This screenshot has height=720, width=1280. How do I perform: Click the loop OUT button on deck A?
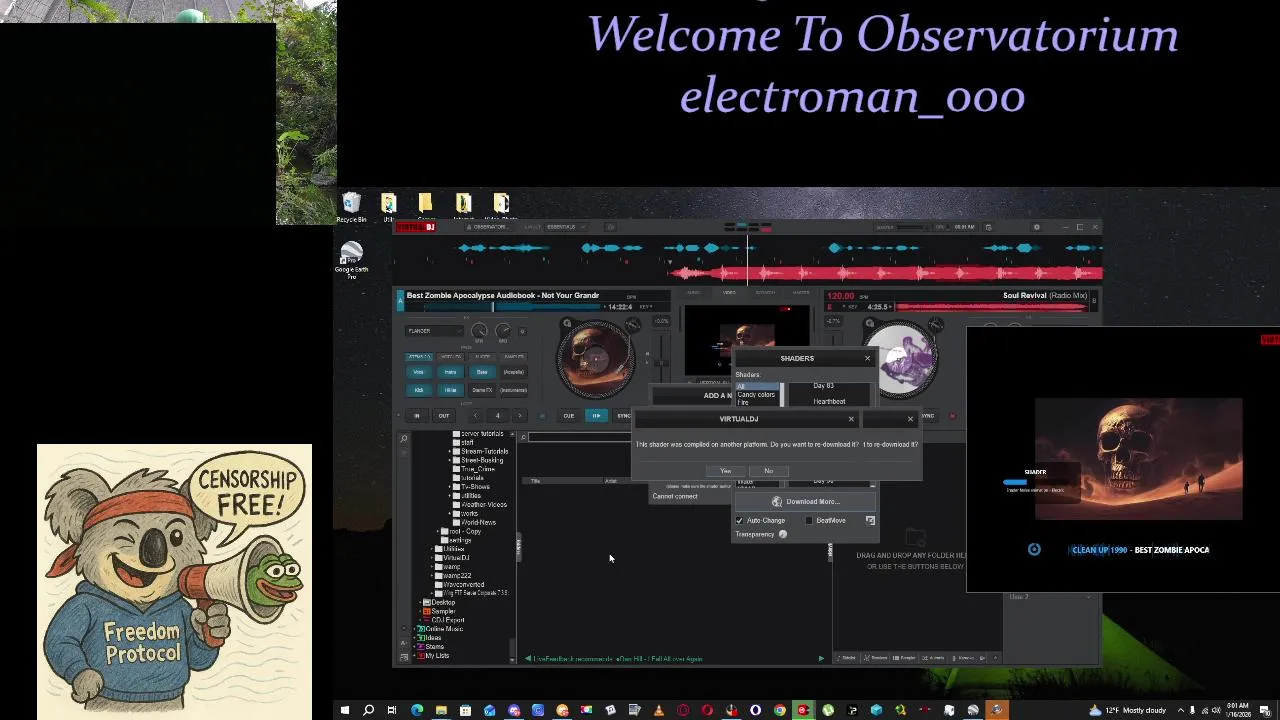(x=443, y=416)
